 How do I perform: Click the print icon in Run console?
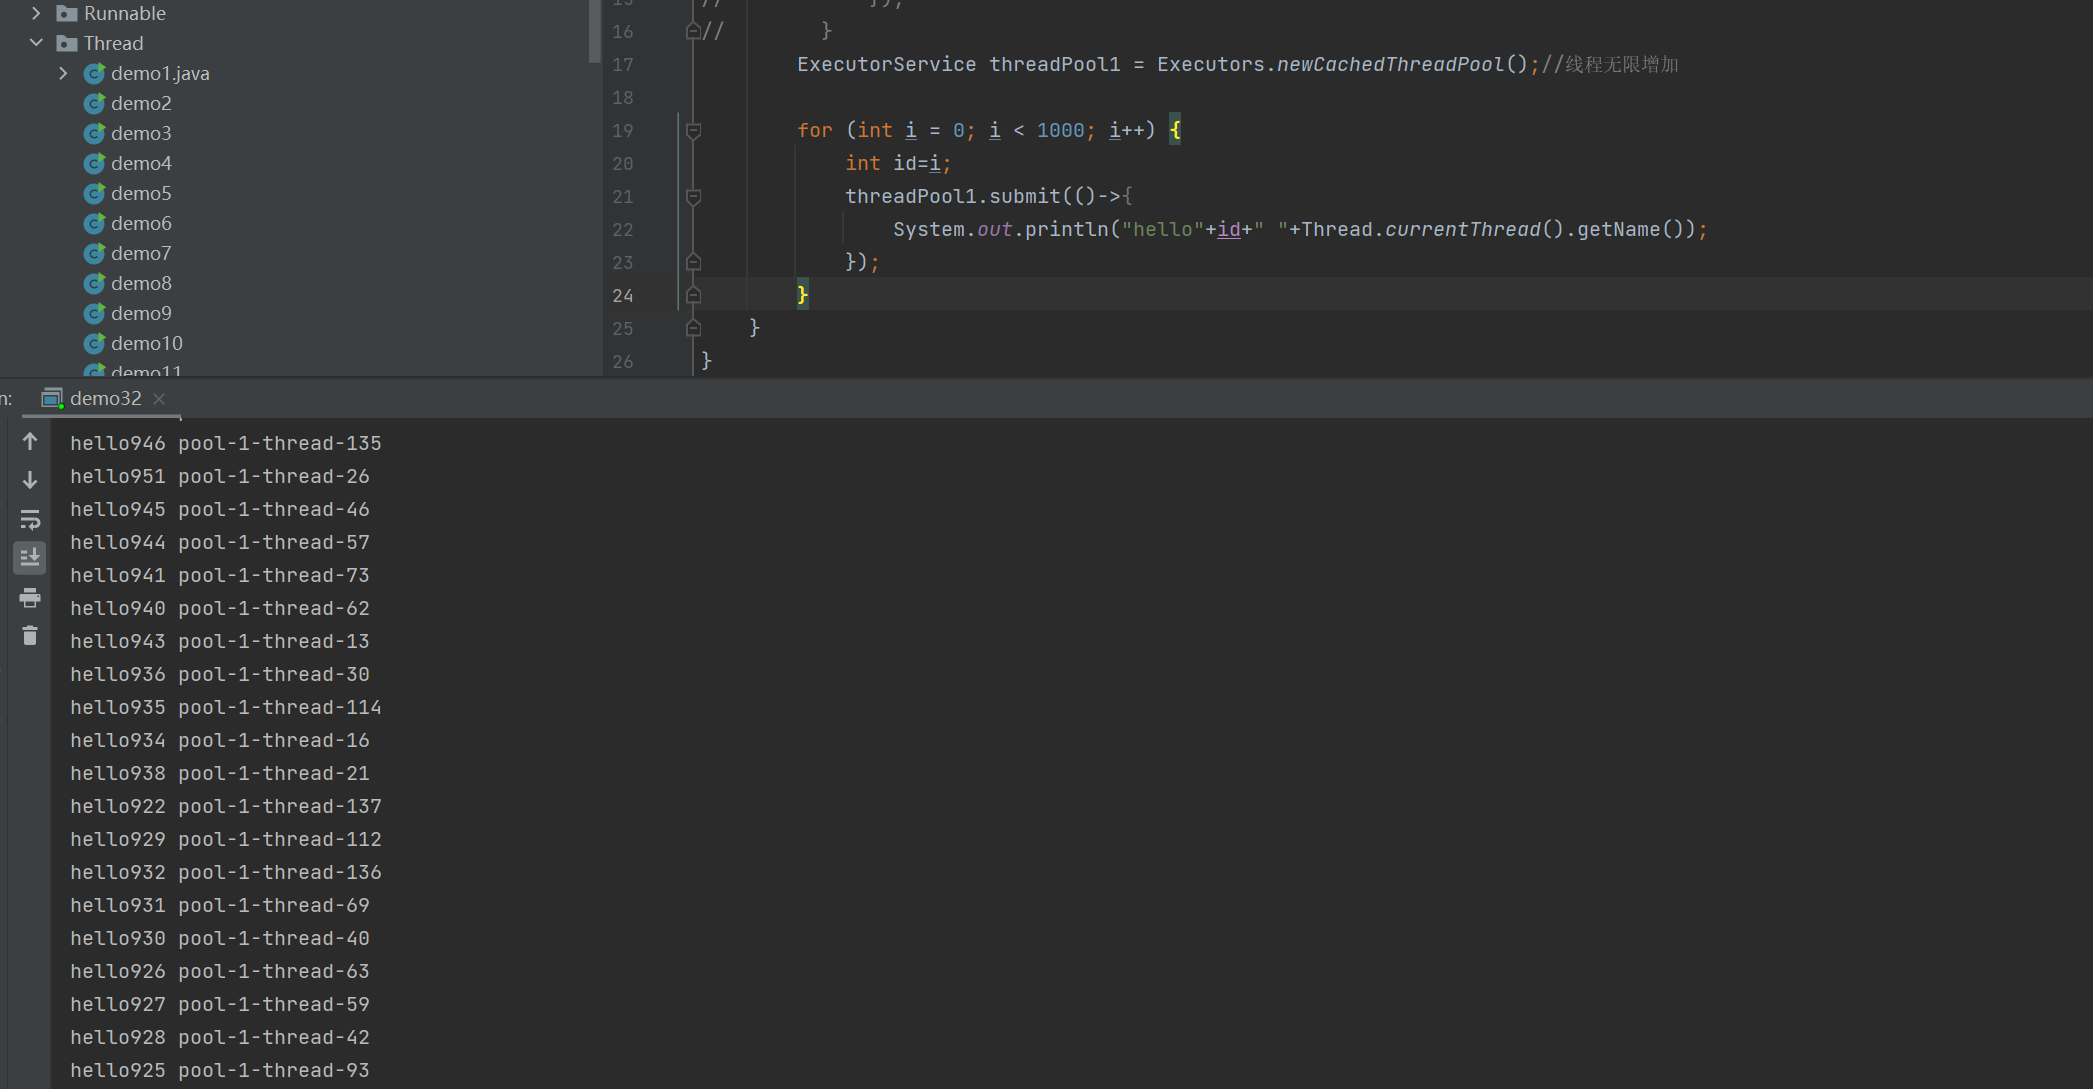pos(30,597)
